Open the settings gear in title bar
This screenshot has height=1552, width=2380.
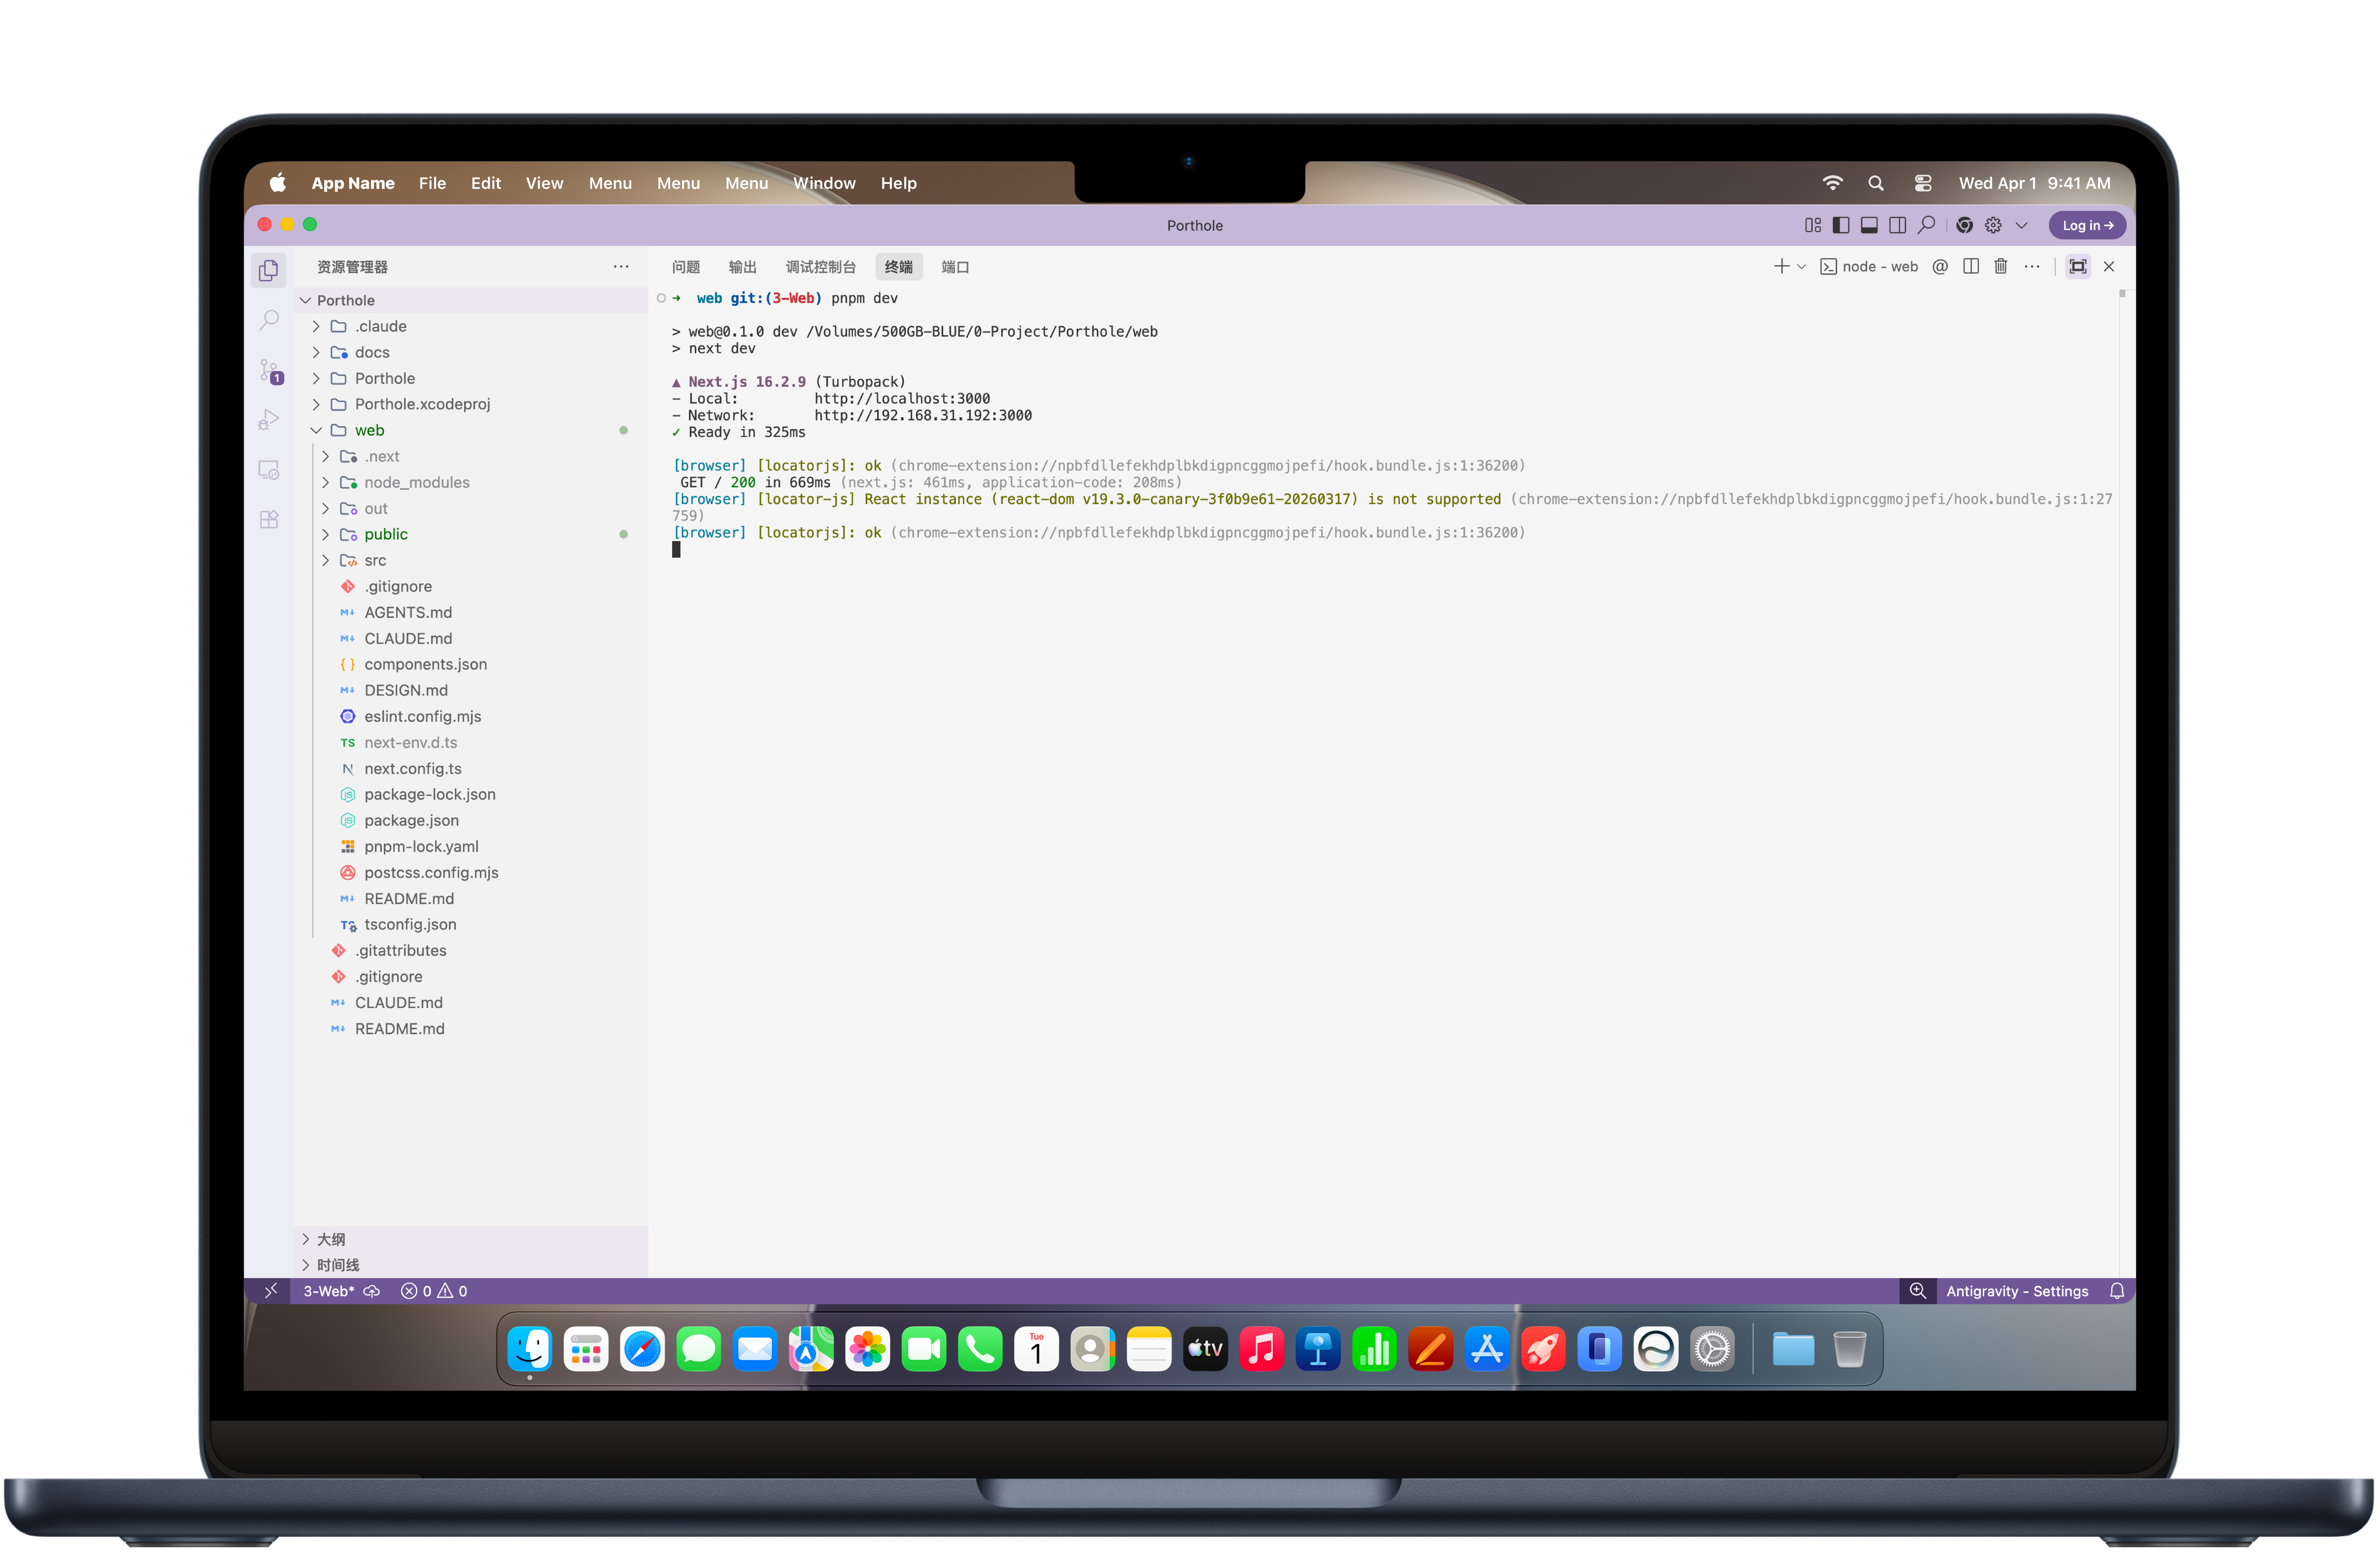[x=1993, y=225]
